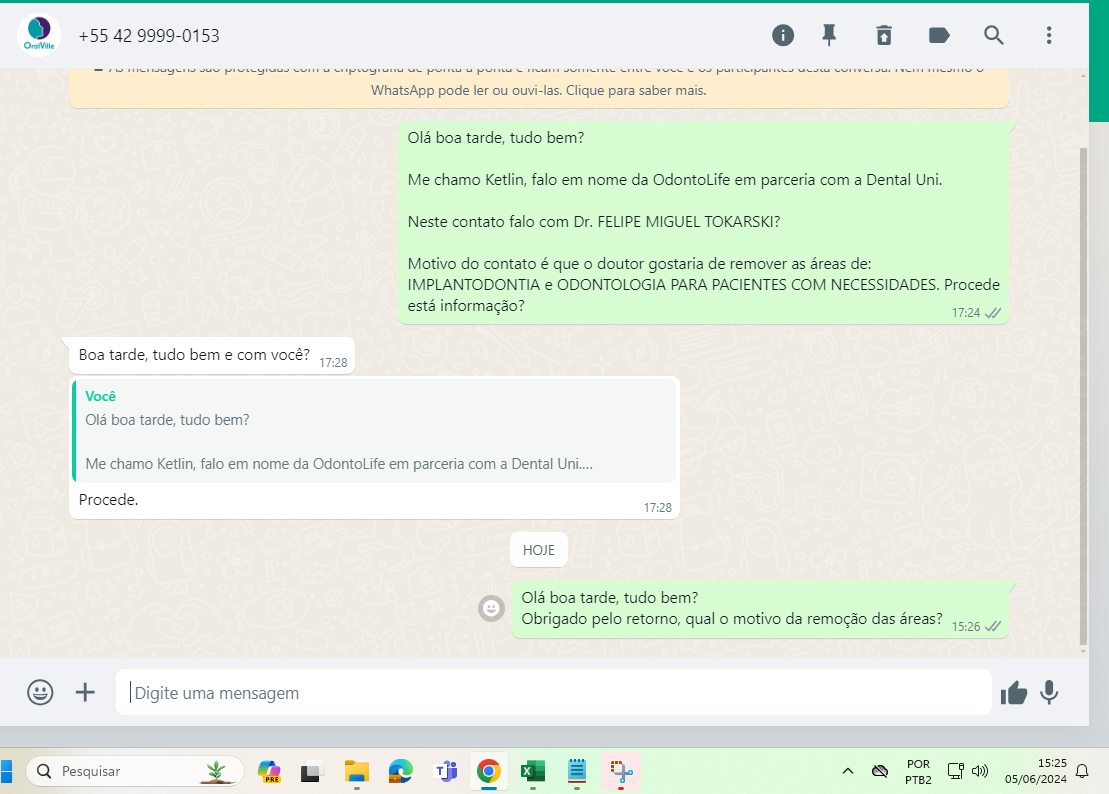The width and height of the screenshot is (1109, 794).
Task: Send a thumbs-up quick reply
Action: (x=1014, y=693)
